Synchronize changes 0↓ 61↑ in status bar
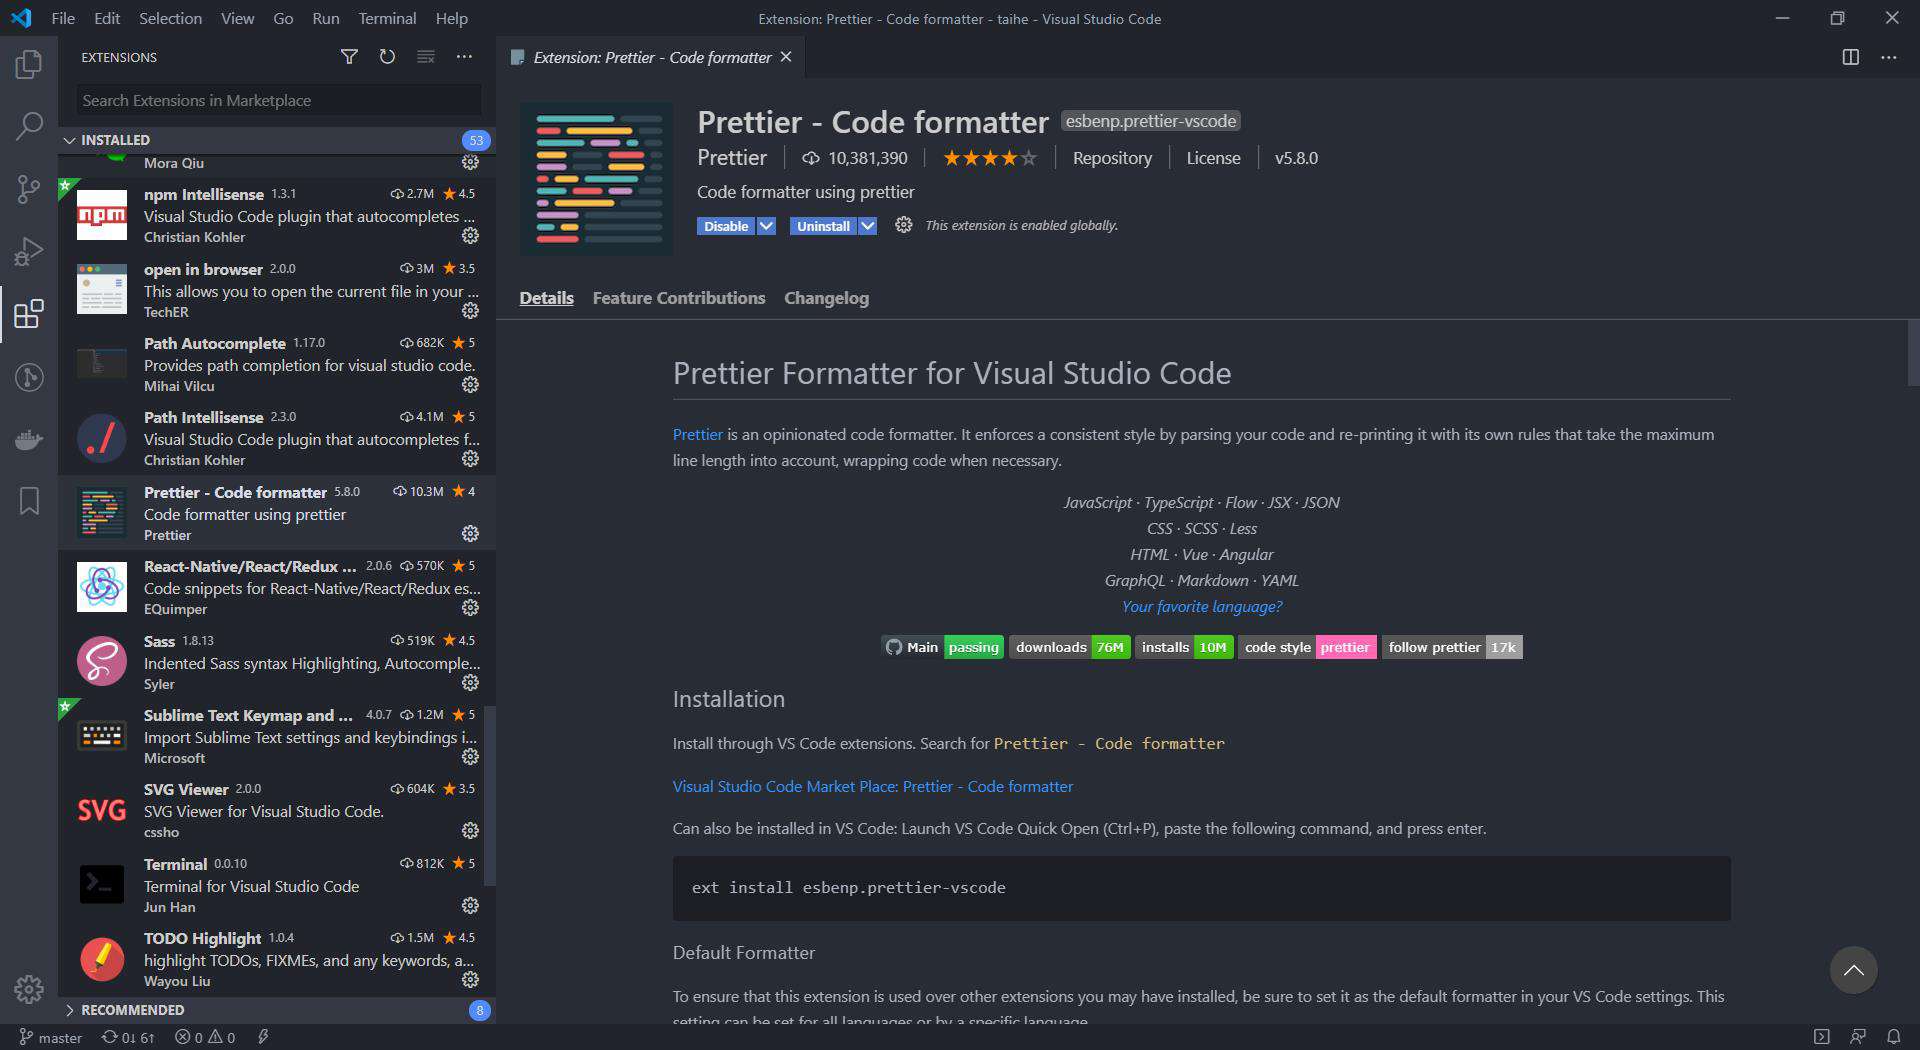Viewport: 1920px width, 1050px height. pyautogui.click(x=128, y=1037)
